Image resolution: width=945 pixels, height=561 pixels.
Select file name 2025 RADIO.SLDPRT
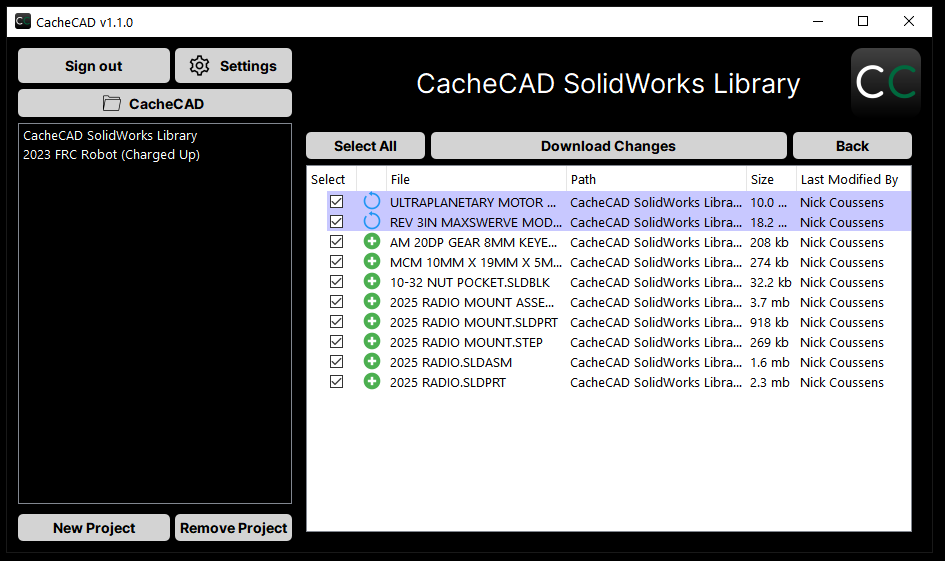(448, 382)
